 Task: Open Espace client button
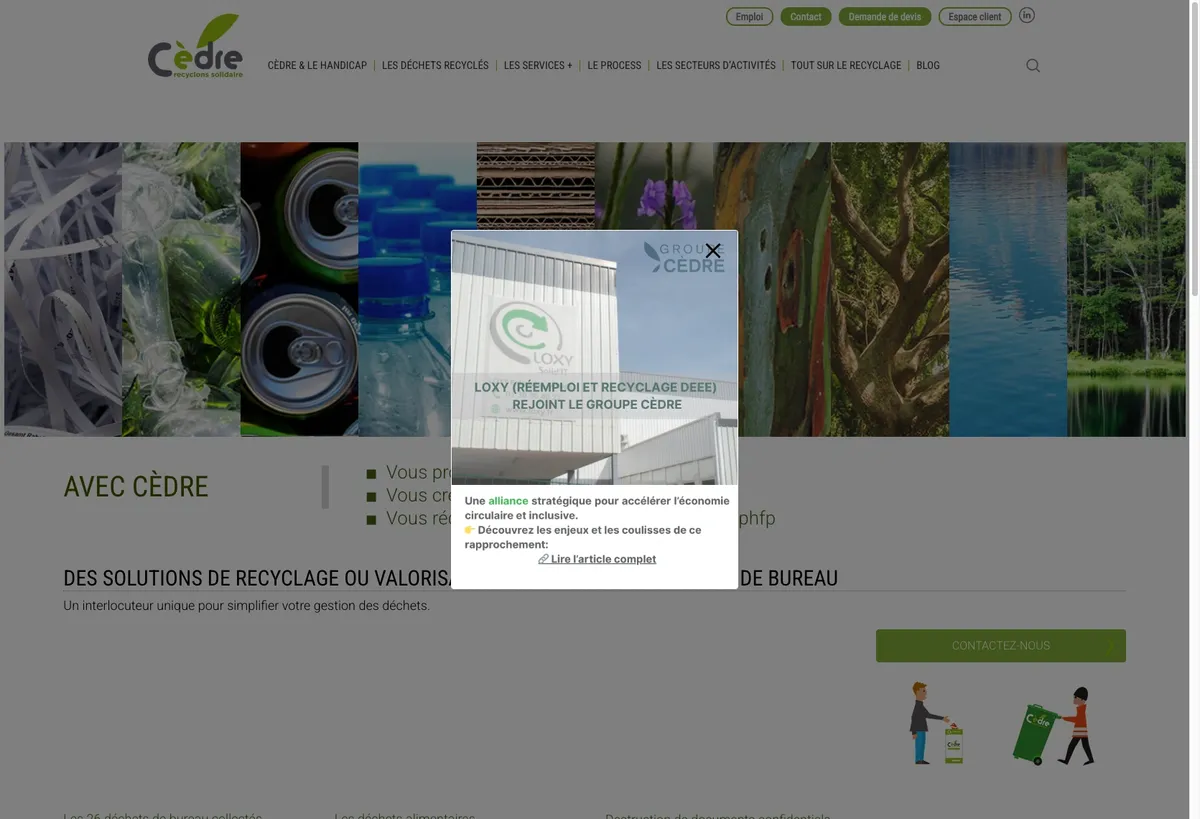[x=975, y=17]
